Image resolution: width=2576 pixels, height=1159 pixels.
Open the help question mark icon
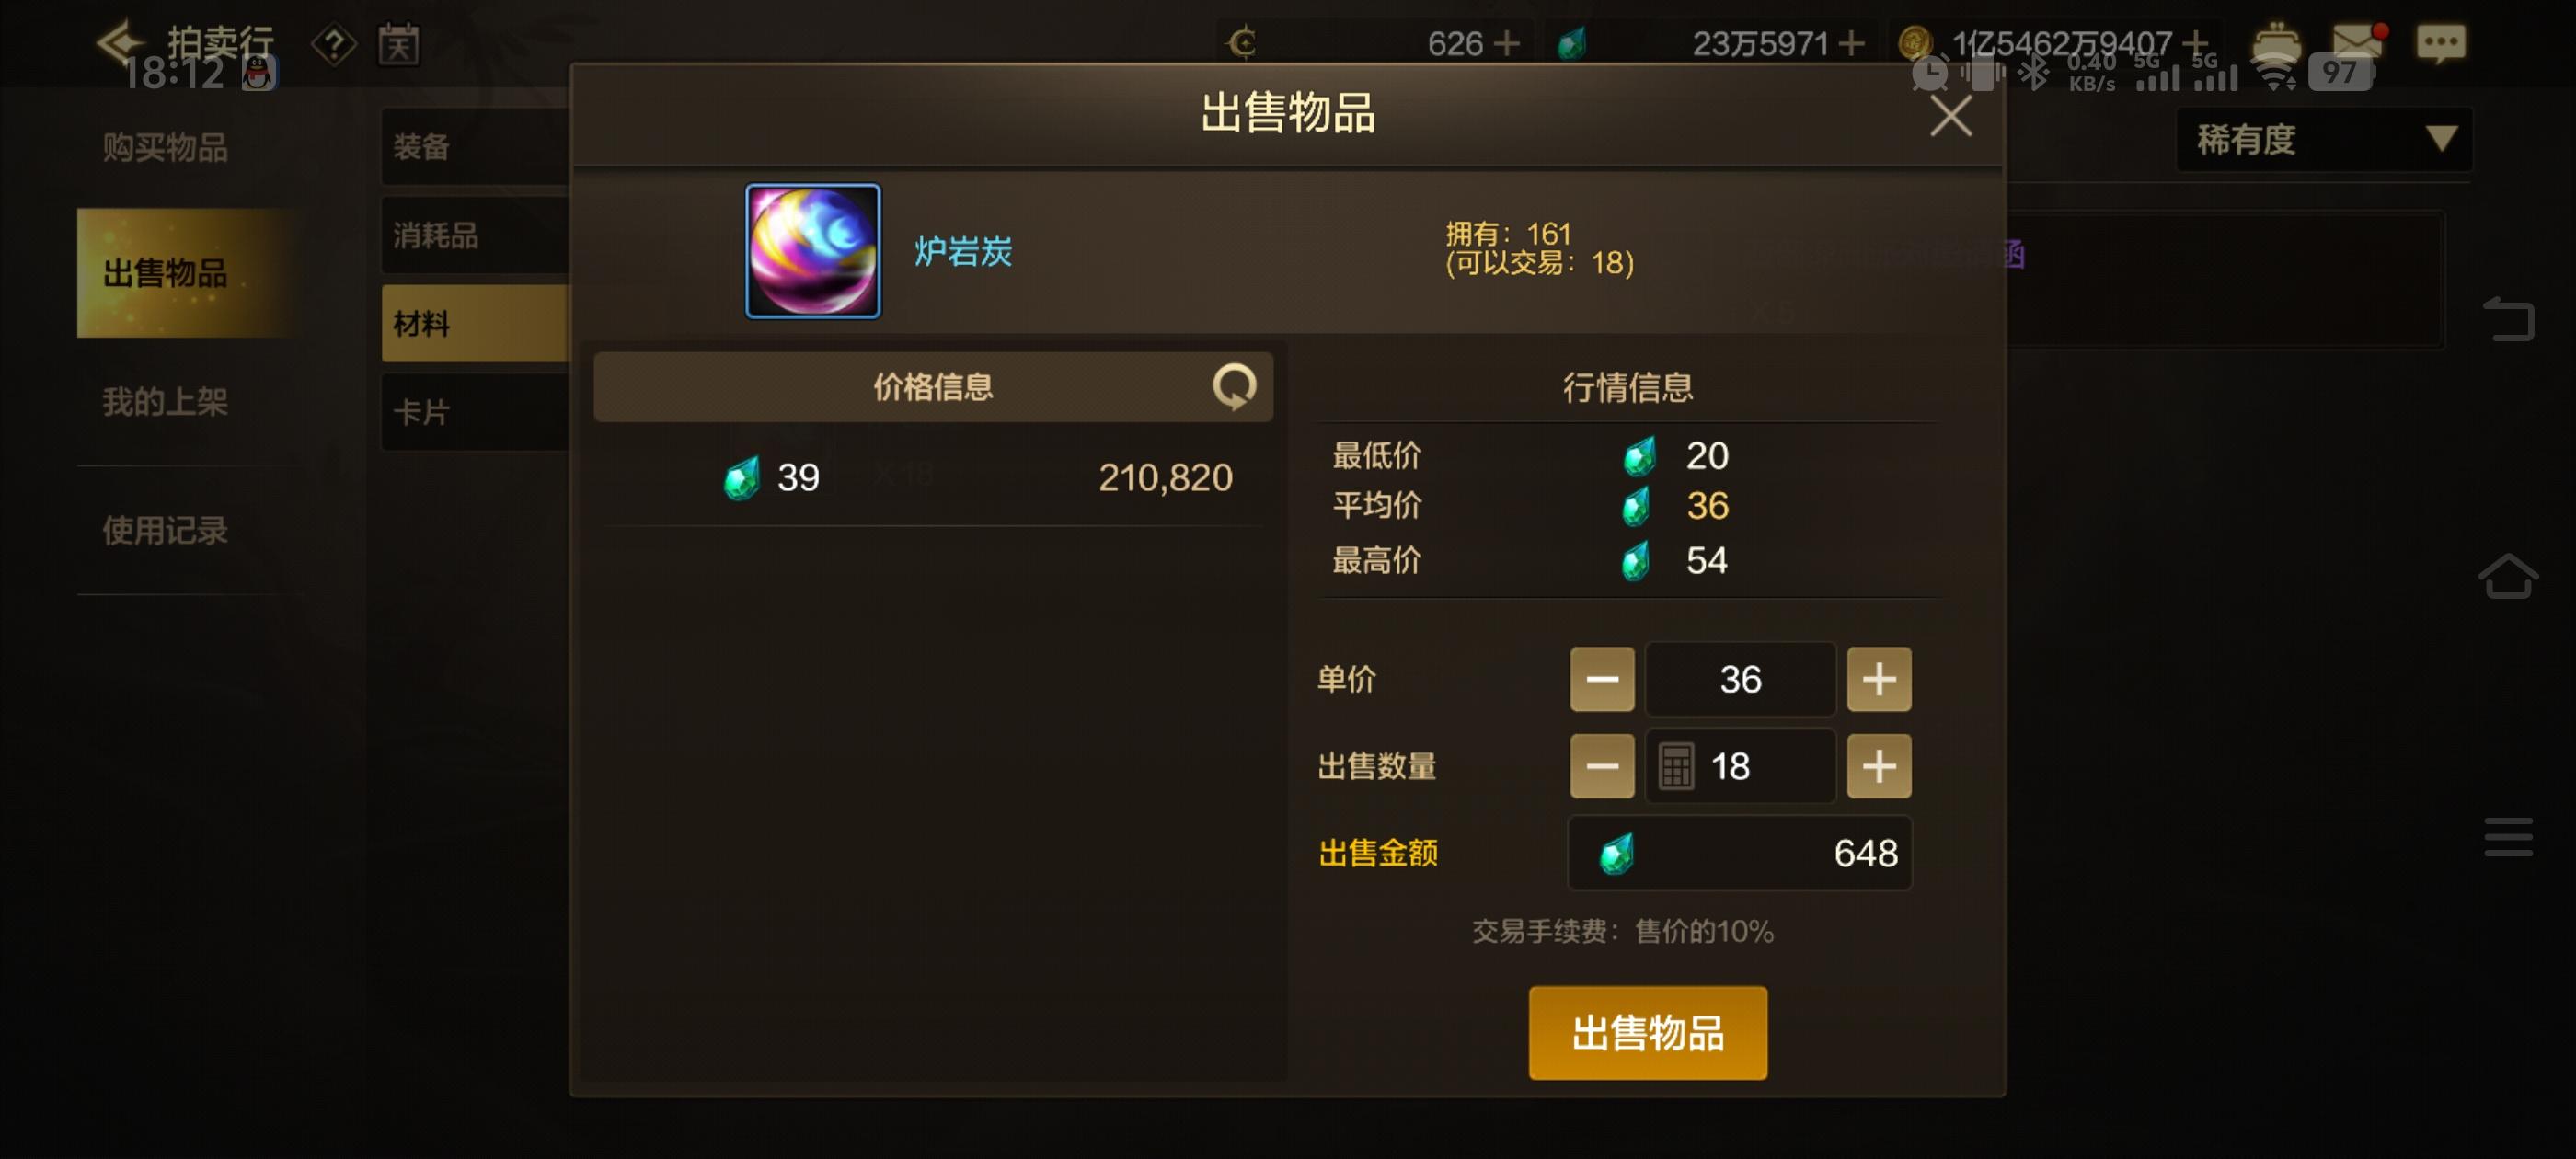tap(334, 44)
